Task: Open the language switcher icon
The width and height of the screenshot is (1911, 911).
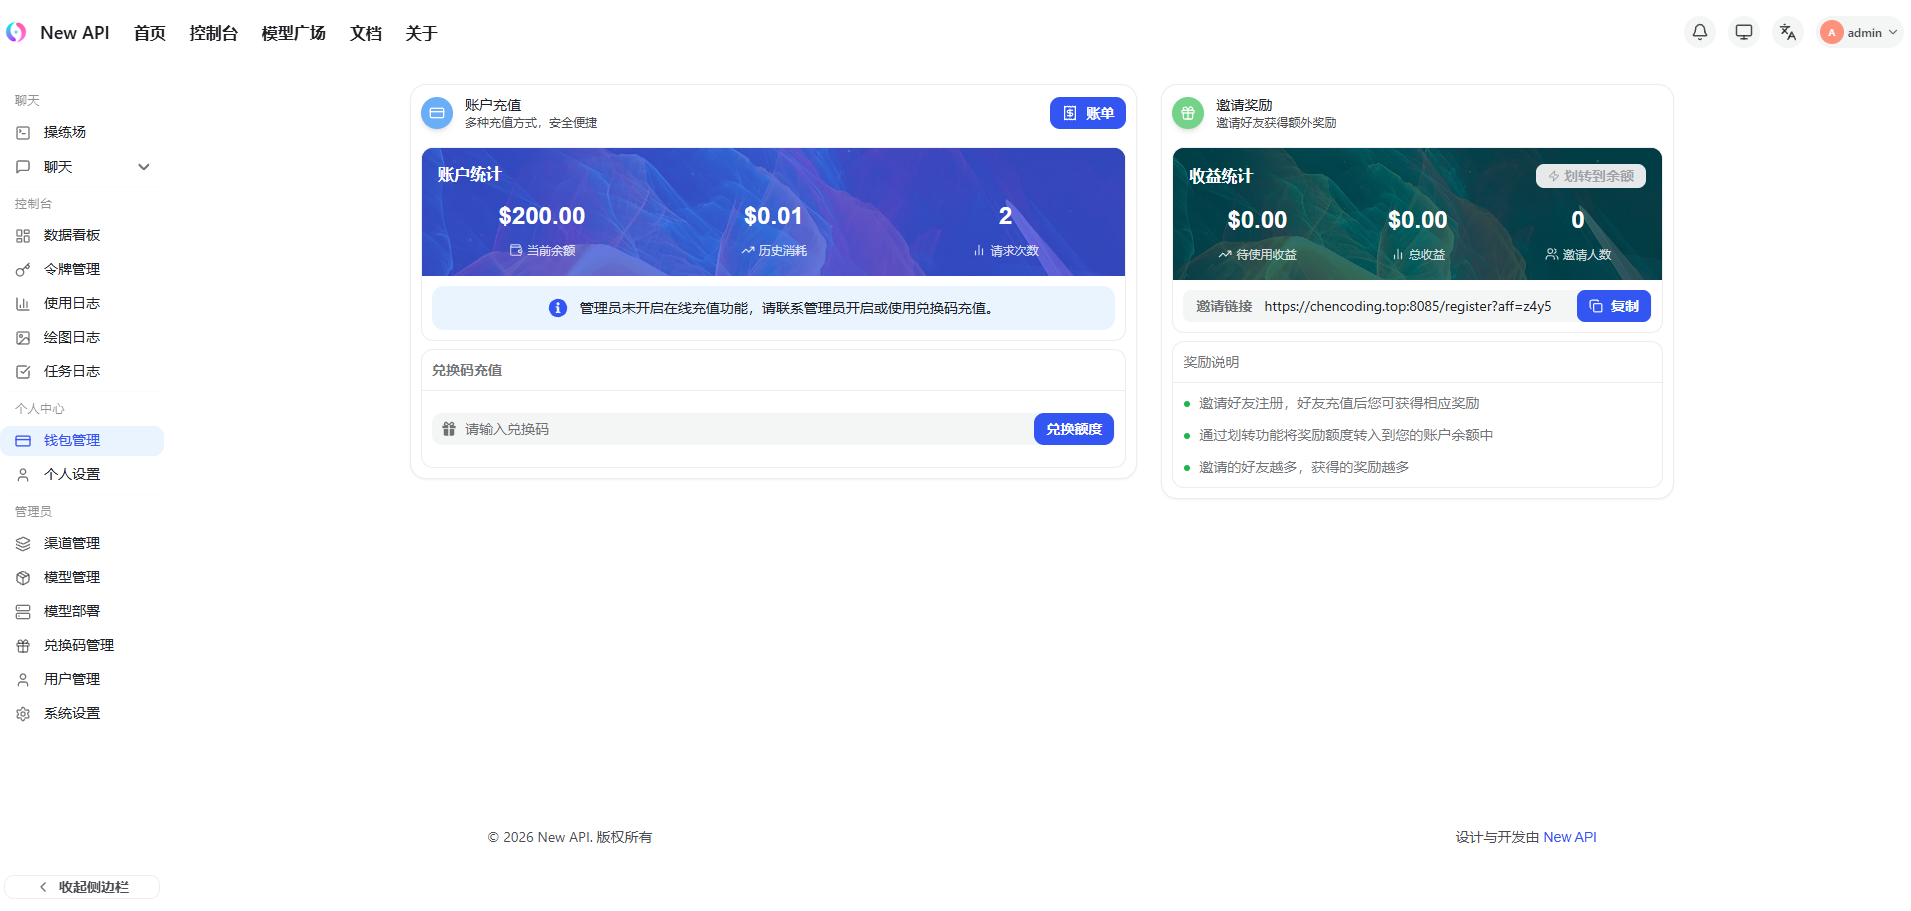Action: pos(1787,32)
